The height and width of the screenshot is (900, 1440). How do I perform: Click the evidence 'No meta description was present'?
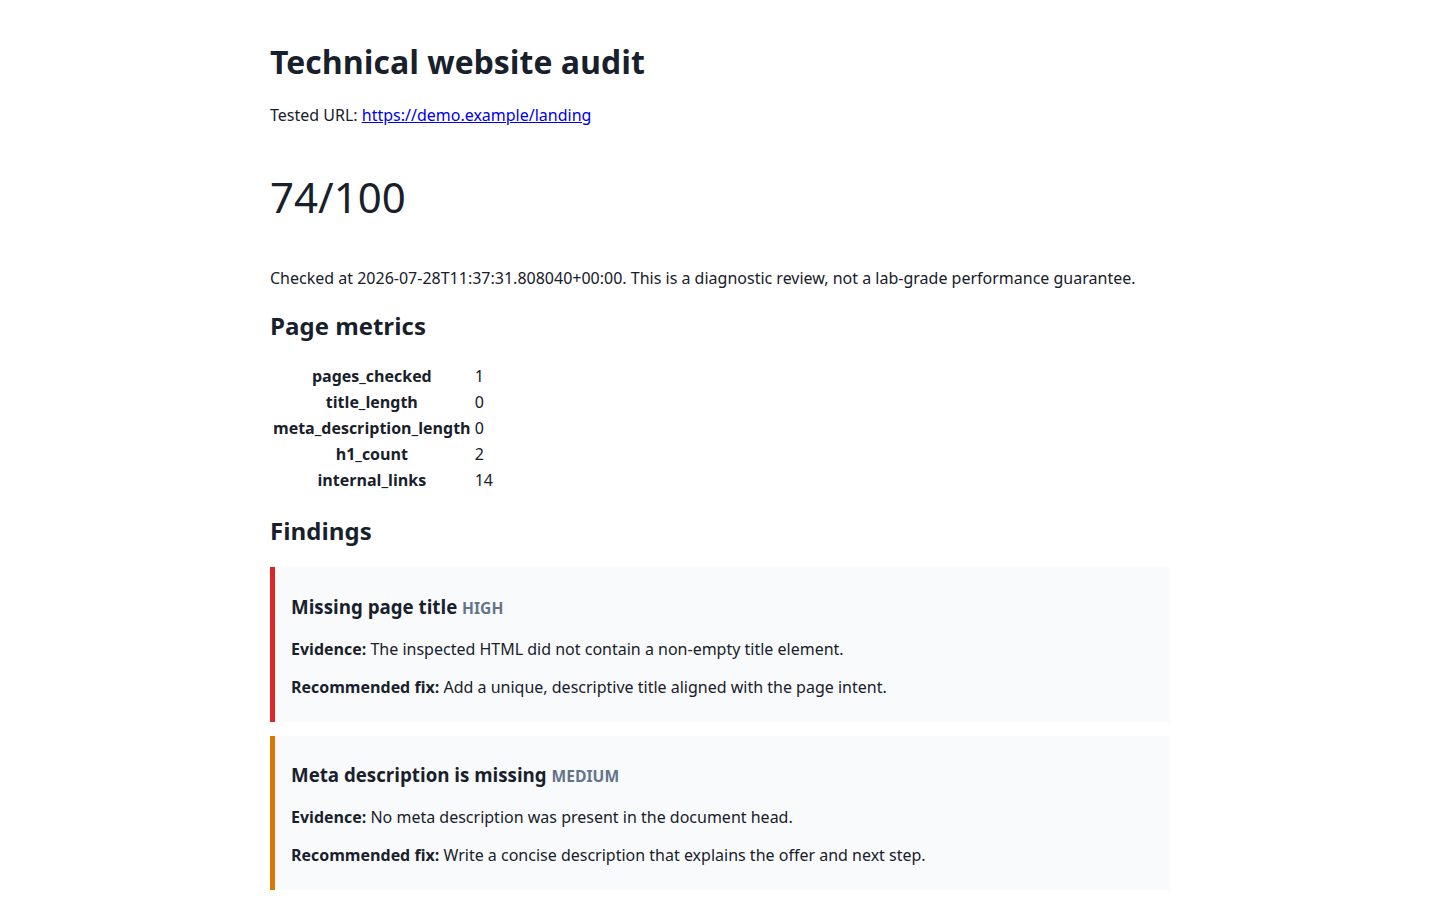pyautogui.click(x=582, y=817)
